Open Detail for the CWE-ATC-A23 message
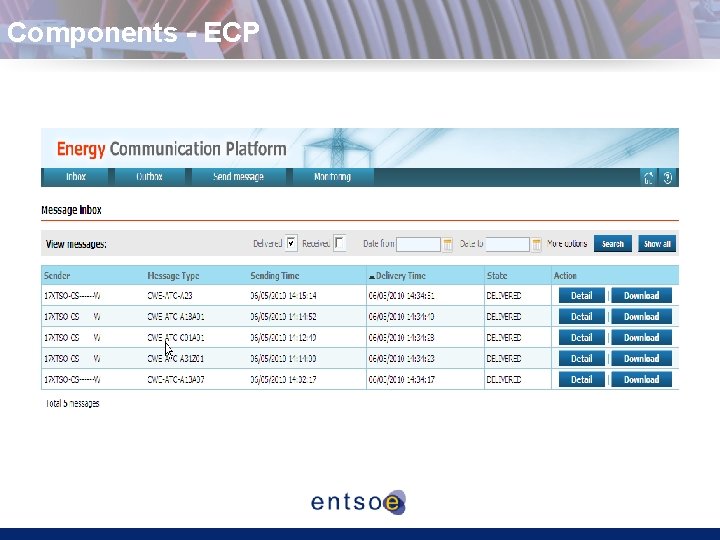The width and height of the screenshot is (720, 540). coord(581,296)
